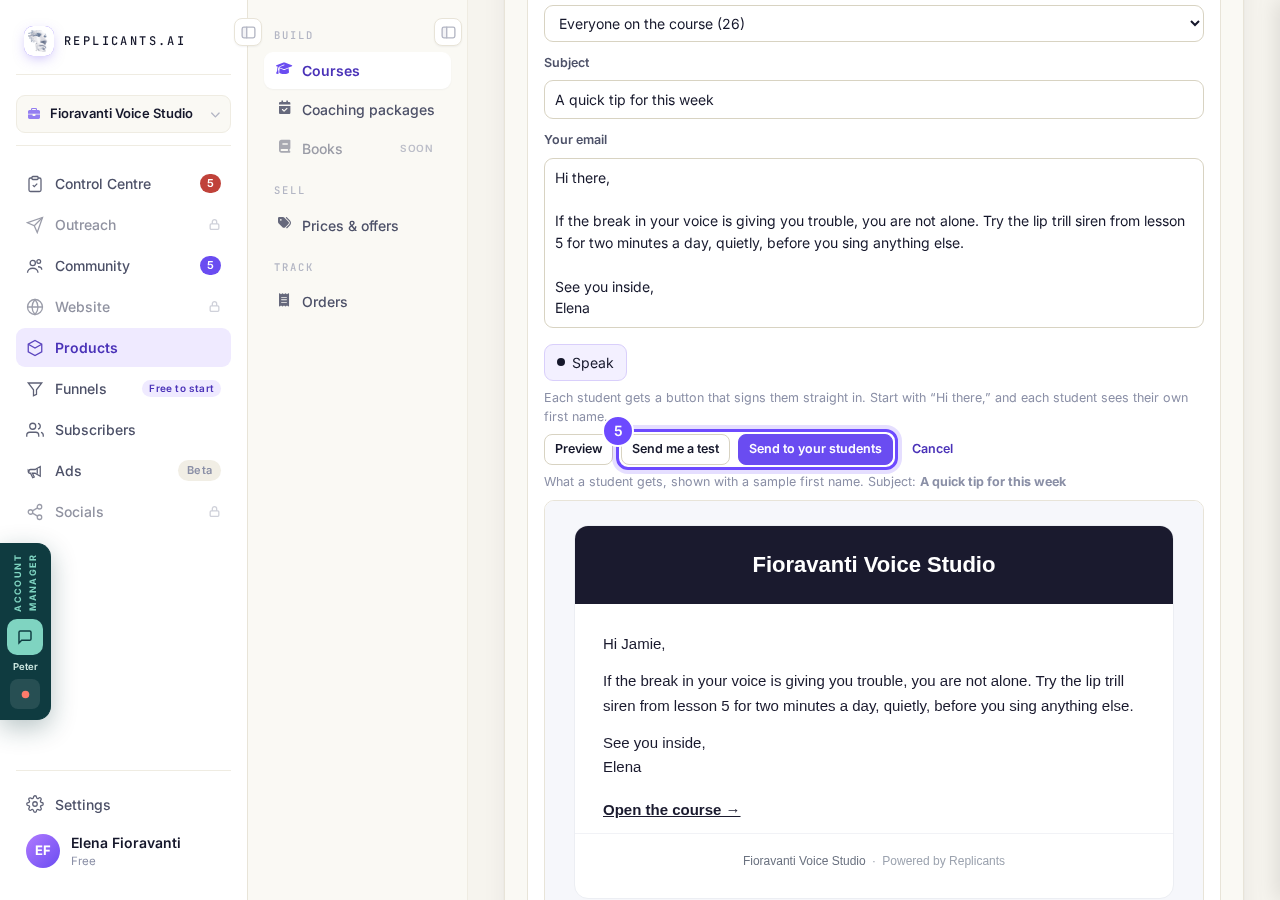The width and height of the screenshot is (1280, 900).
Task: Click the preview header 'Fioravanti Voice Studio'
Action: [874, 565]
